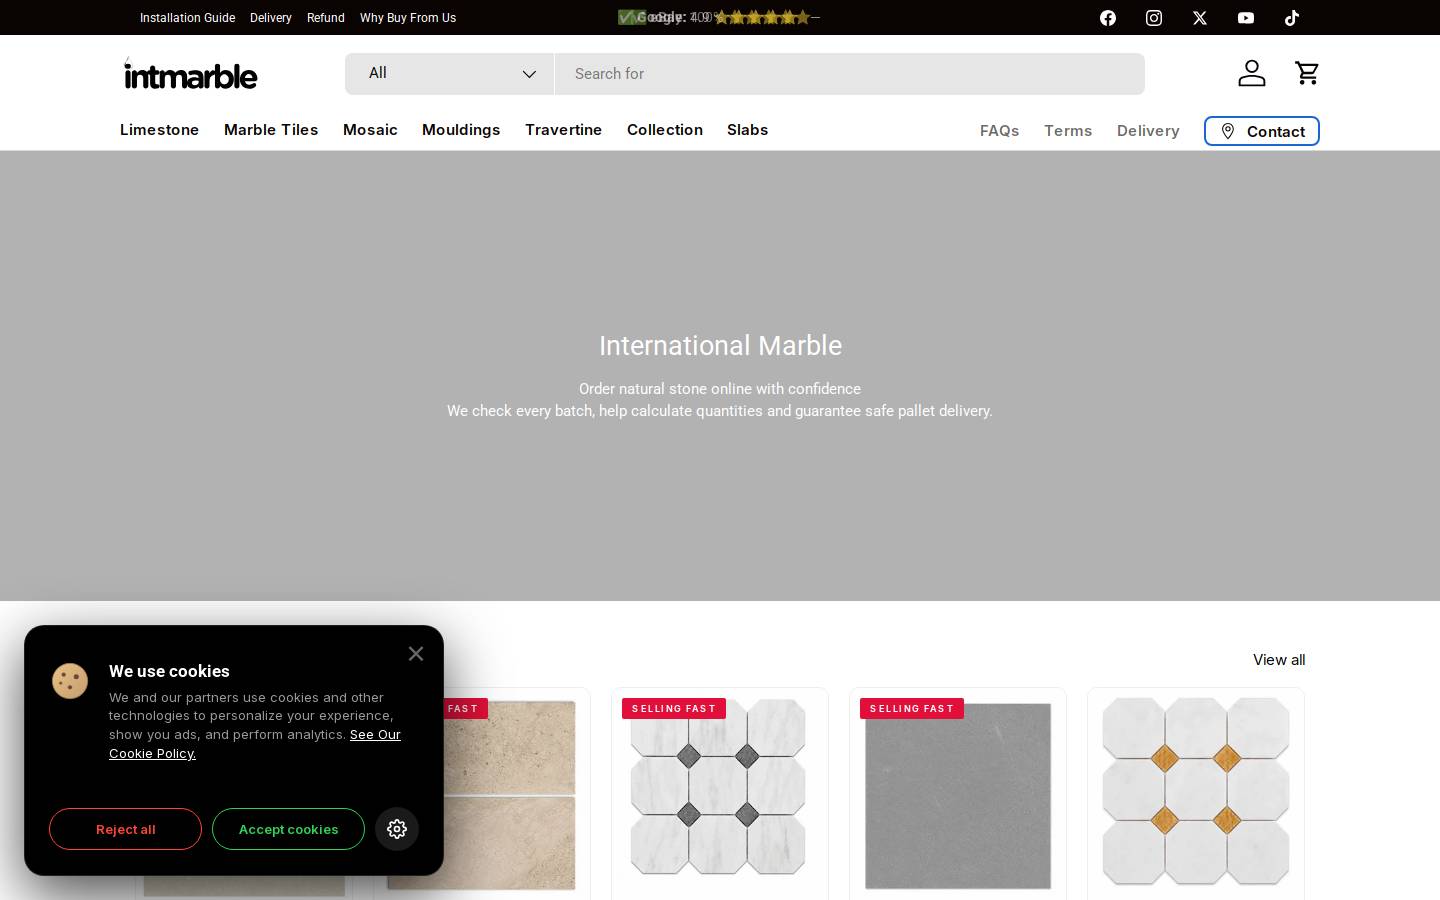Open the Instagram profile icon
This screenshot has height=900, width=1440.
click(1154, 18)
